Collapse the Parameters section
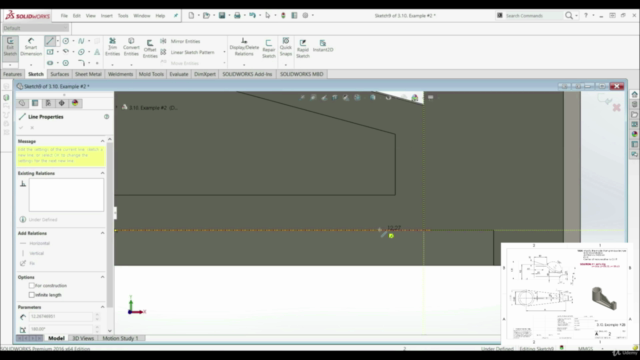The image size is (640, 360). 102,307
